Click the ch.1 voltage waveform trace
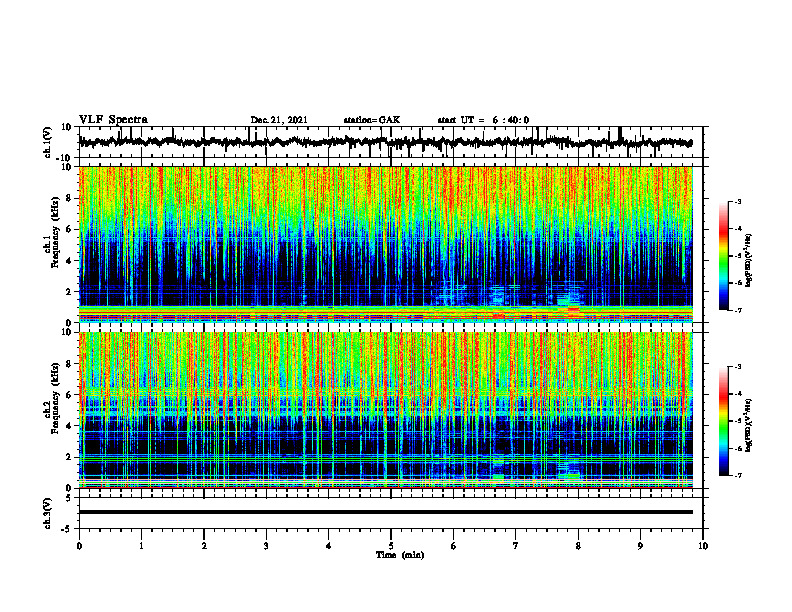The width and height of the screenshot is (792, 612). coord(385,142)
